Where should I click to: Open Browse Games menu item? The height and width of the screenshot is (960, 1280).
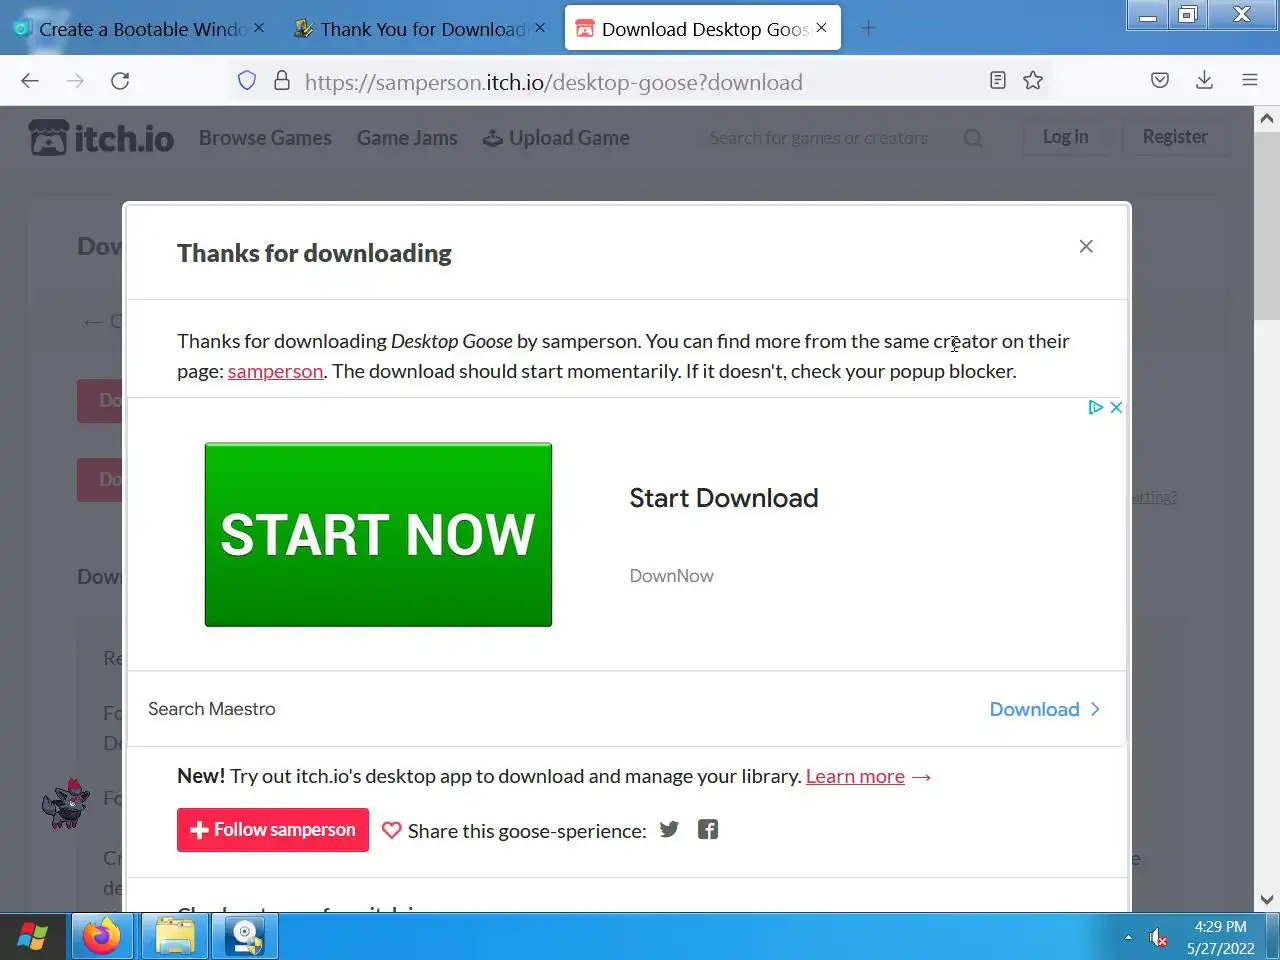[x=265, y=138]
